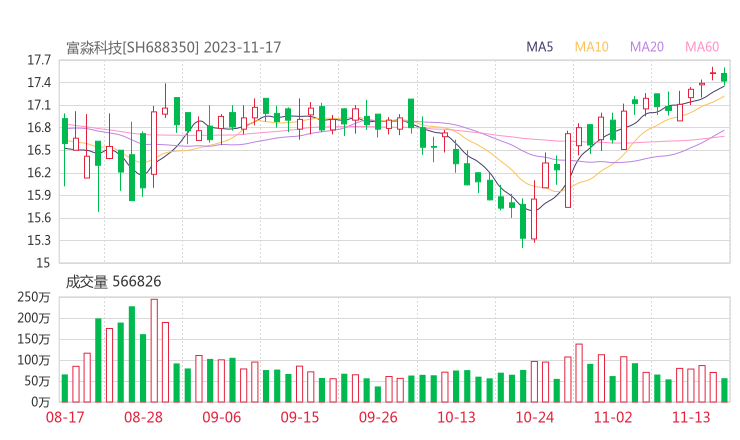Click the 09-15 date axis label
This screenshot has width=740, height=440.
pos(300,417)
